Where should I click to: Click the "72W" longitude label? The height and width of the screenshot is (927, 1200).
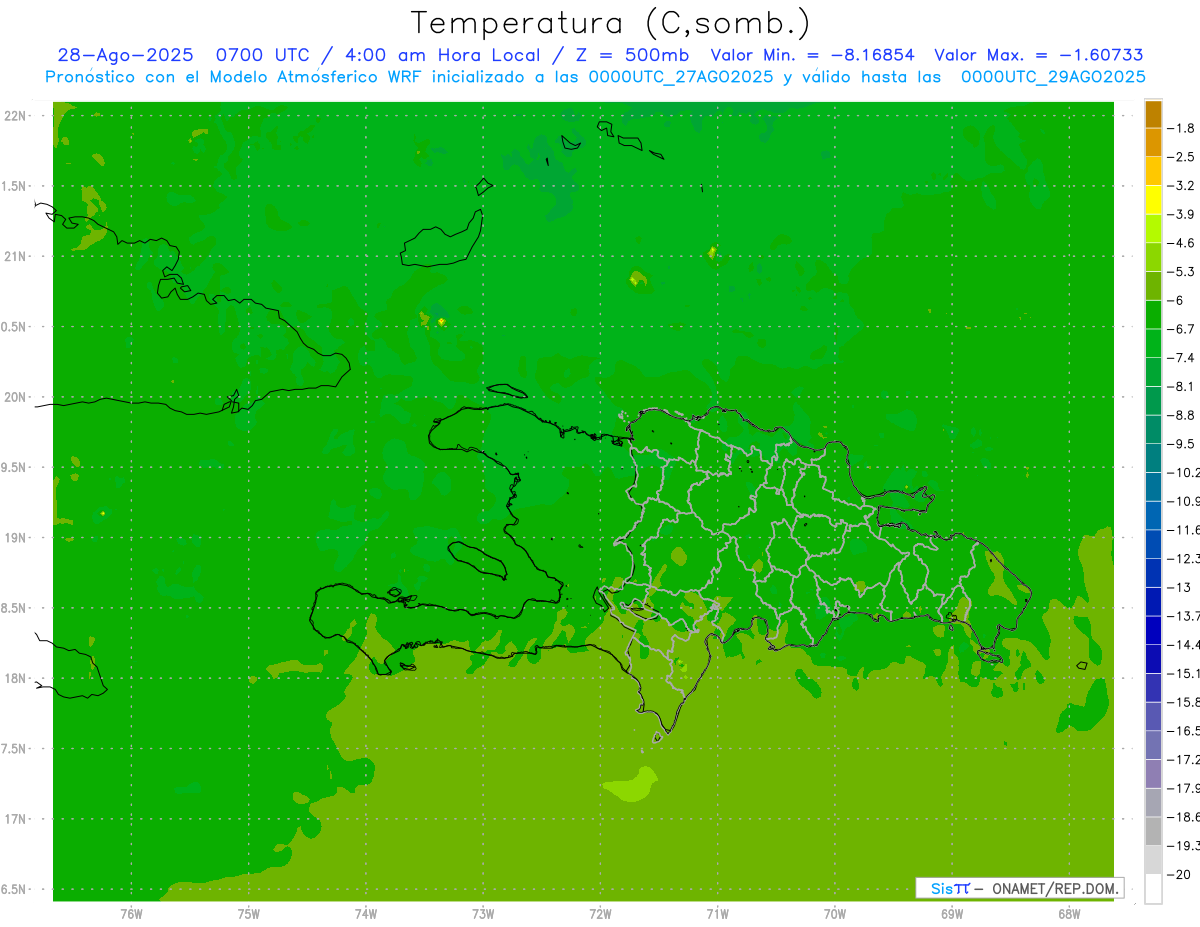coord(600,914)
